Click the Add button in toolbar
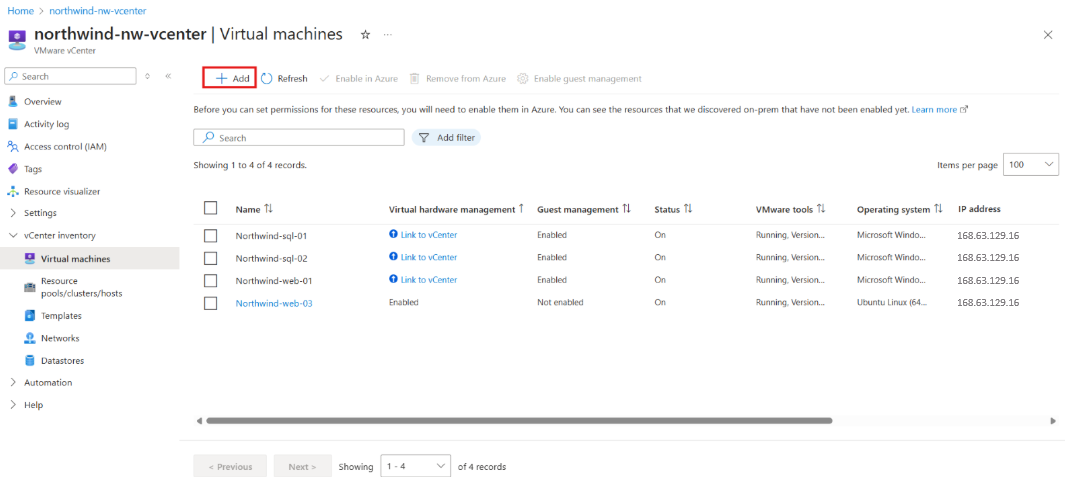The width and height of the screenshot is (1065, 477). [x=232, y=78]
